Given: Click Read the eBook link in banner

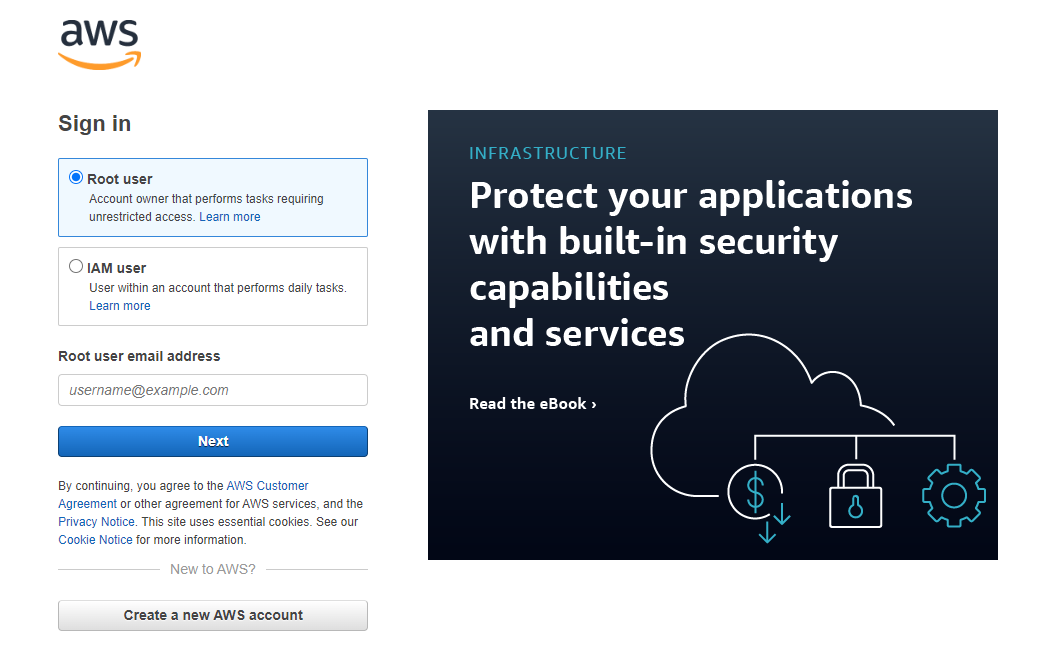Looking at the screenshot, I should coord(533,404).
